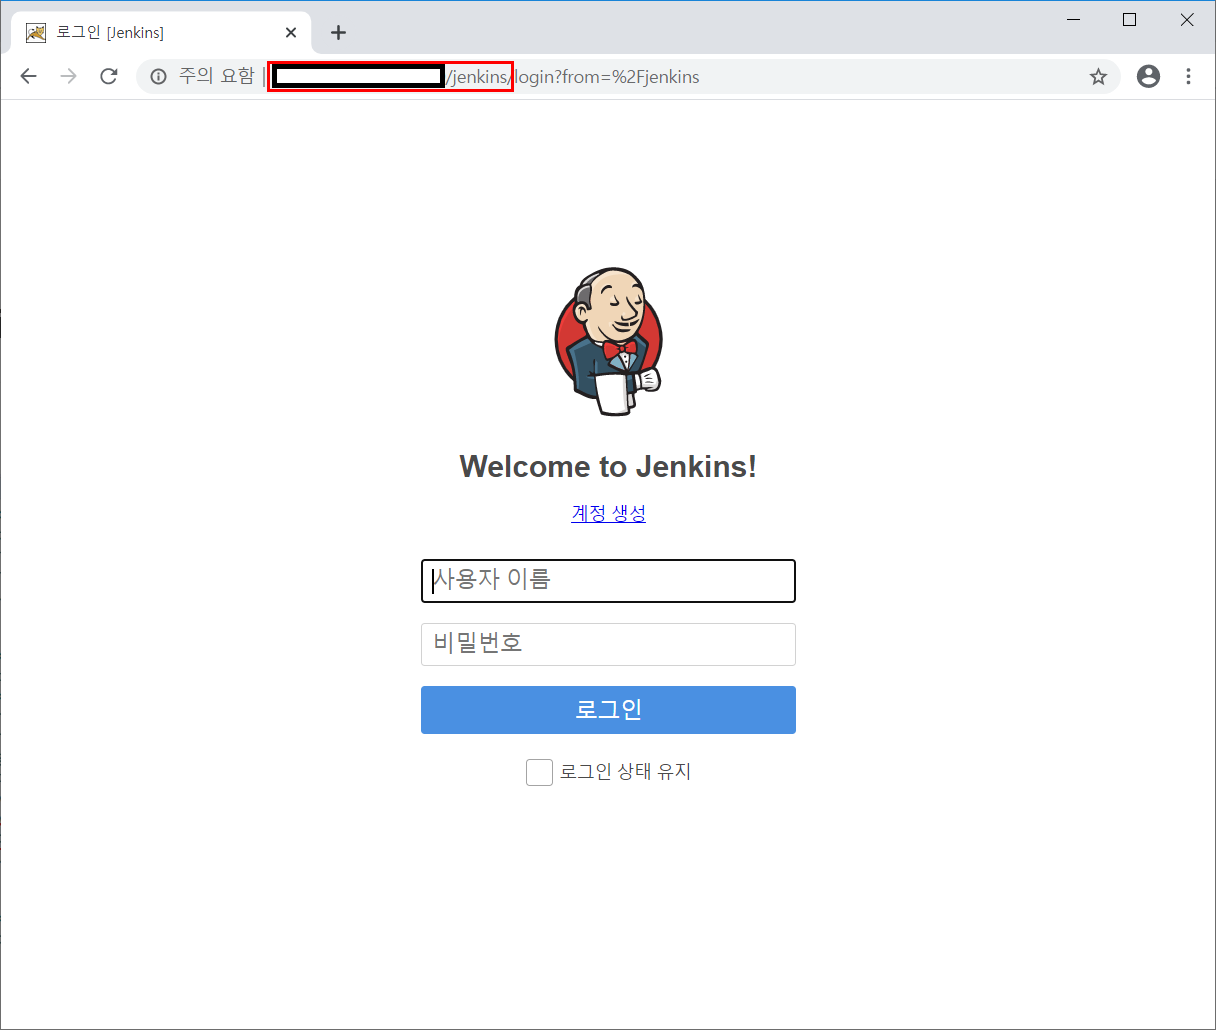Viewport: 1216px width, 1030px height.
Task: Open the Chrome profile avatar icon
Action: (1148, 76)
